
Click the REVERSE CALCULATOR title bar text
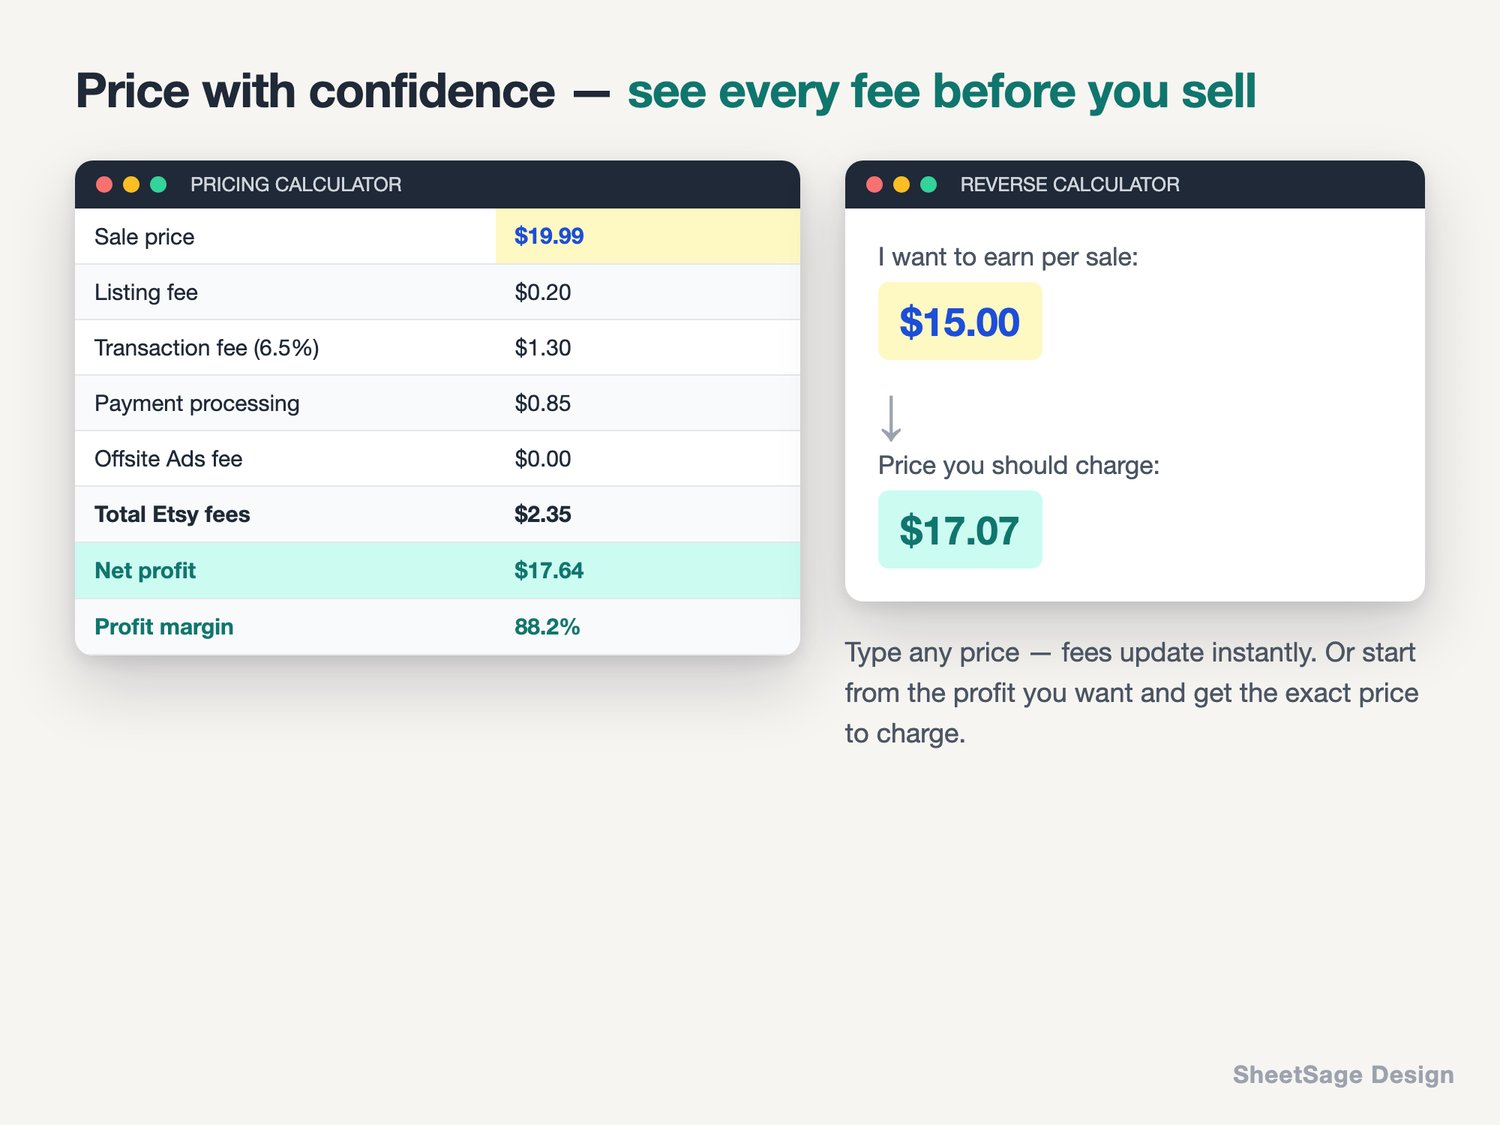coord(1070,184)
